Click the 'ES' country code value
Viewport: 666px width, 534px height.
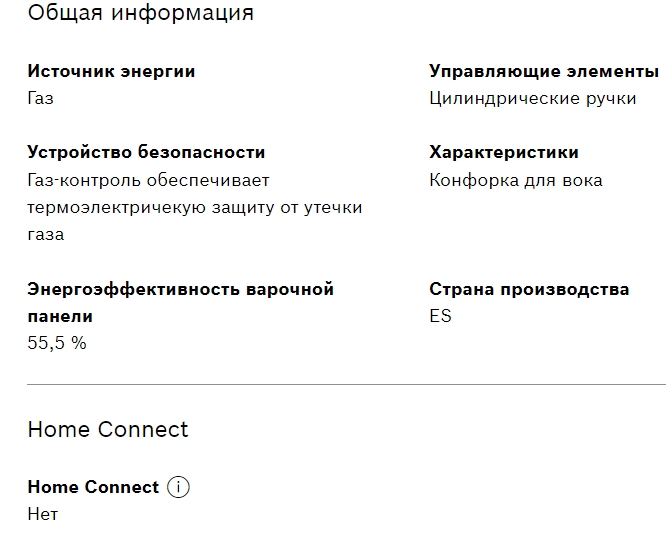(x=440, y=316)
